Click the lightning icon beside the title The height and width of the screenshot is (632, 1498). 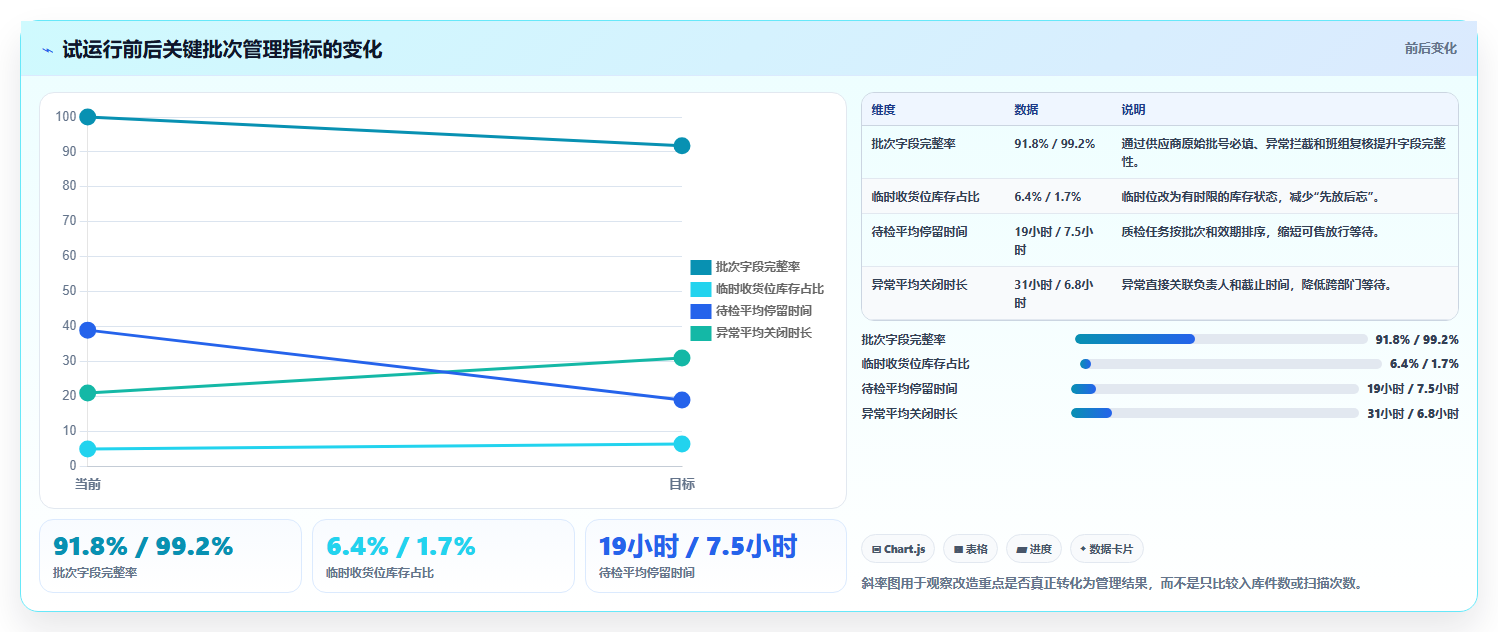point(47,50)
